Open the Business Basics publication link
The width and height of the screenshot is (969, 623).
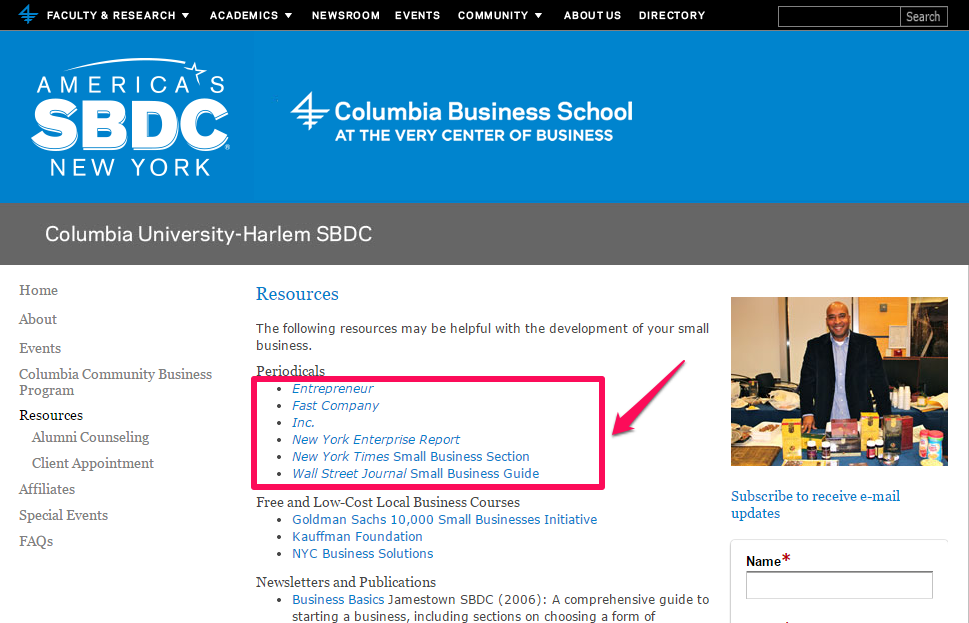click(x=338, y=600)
